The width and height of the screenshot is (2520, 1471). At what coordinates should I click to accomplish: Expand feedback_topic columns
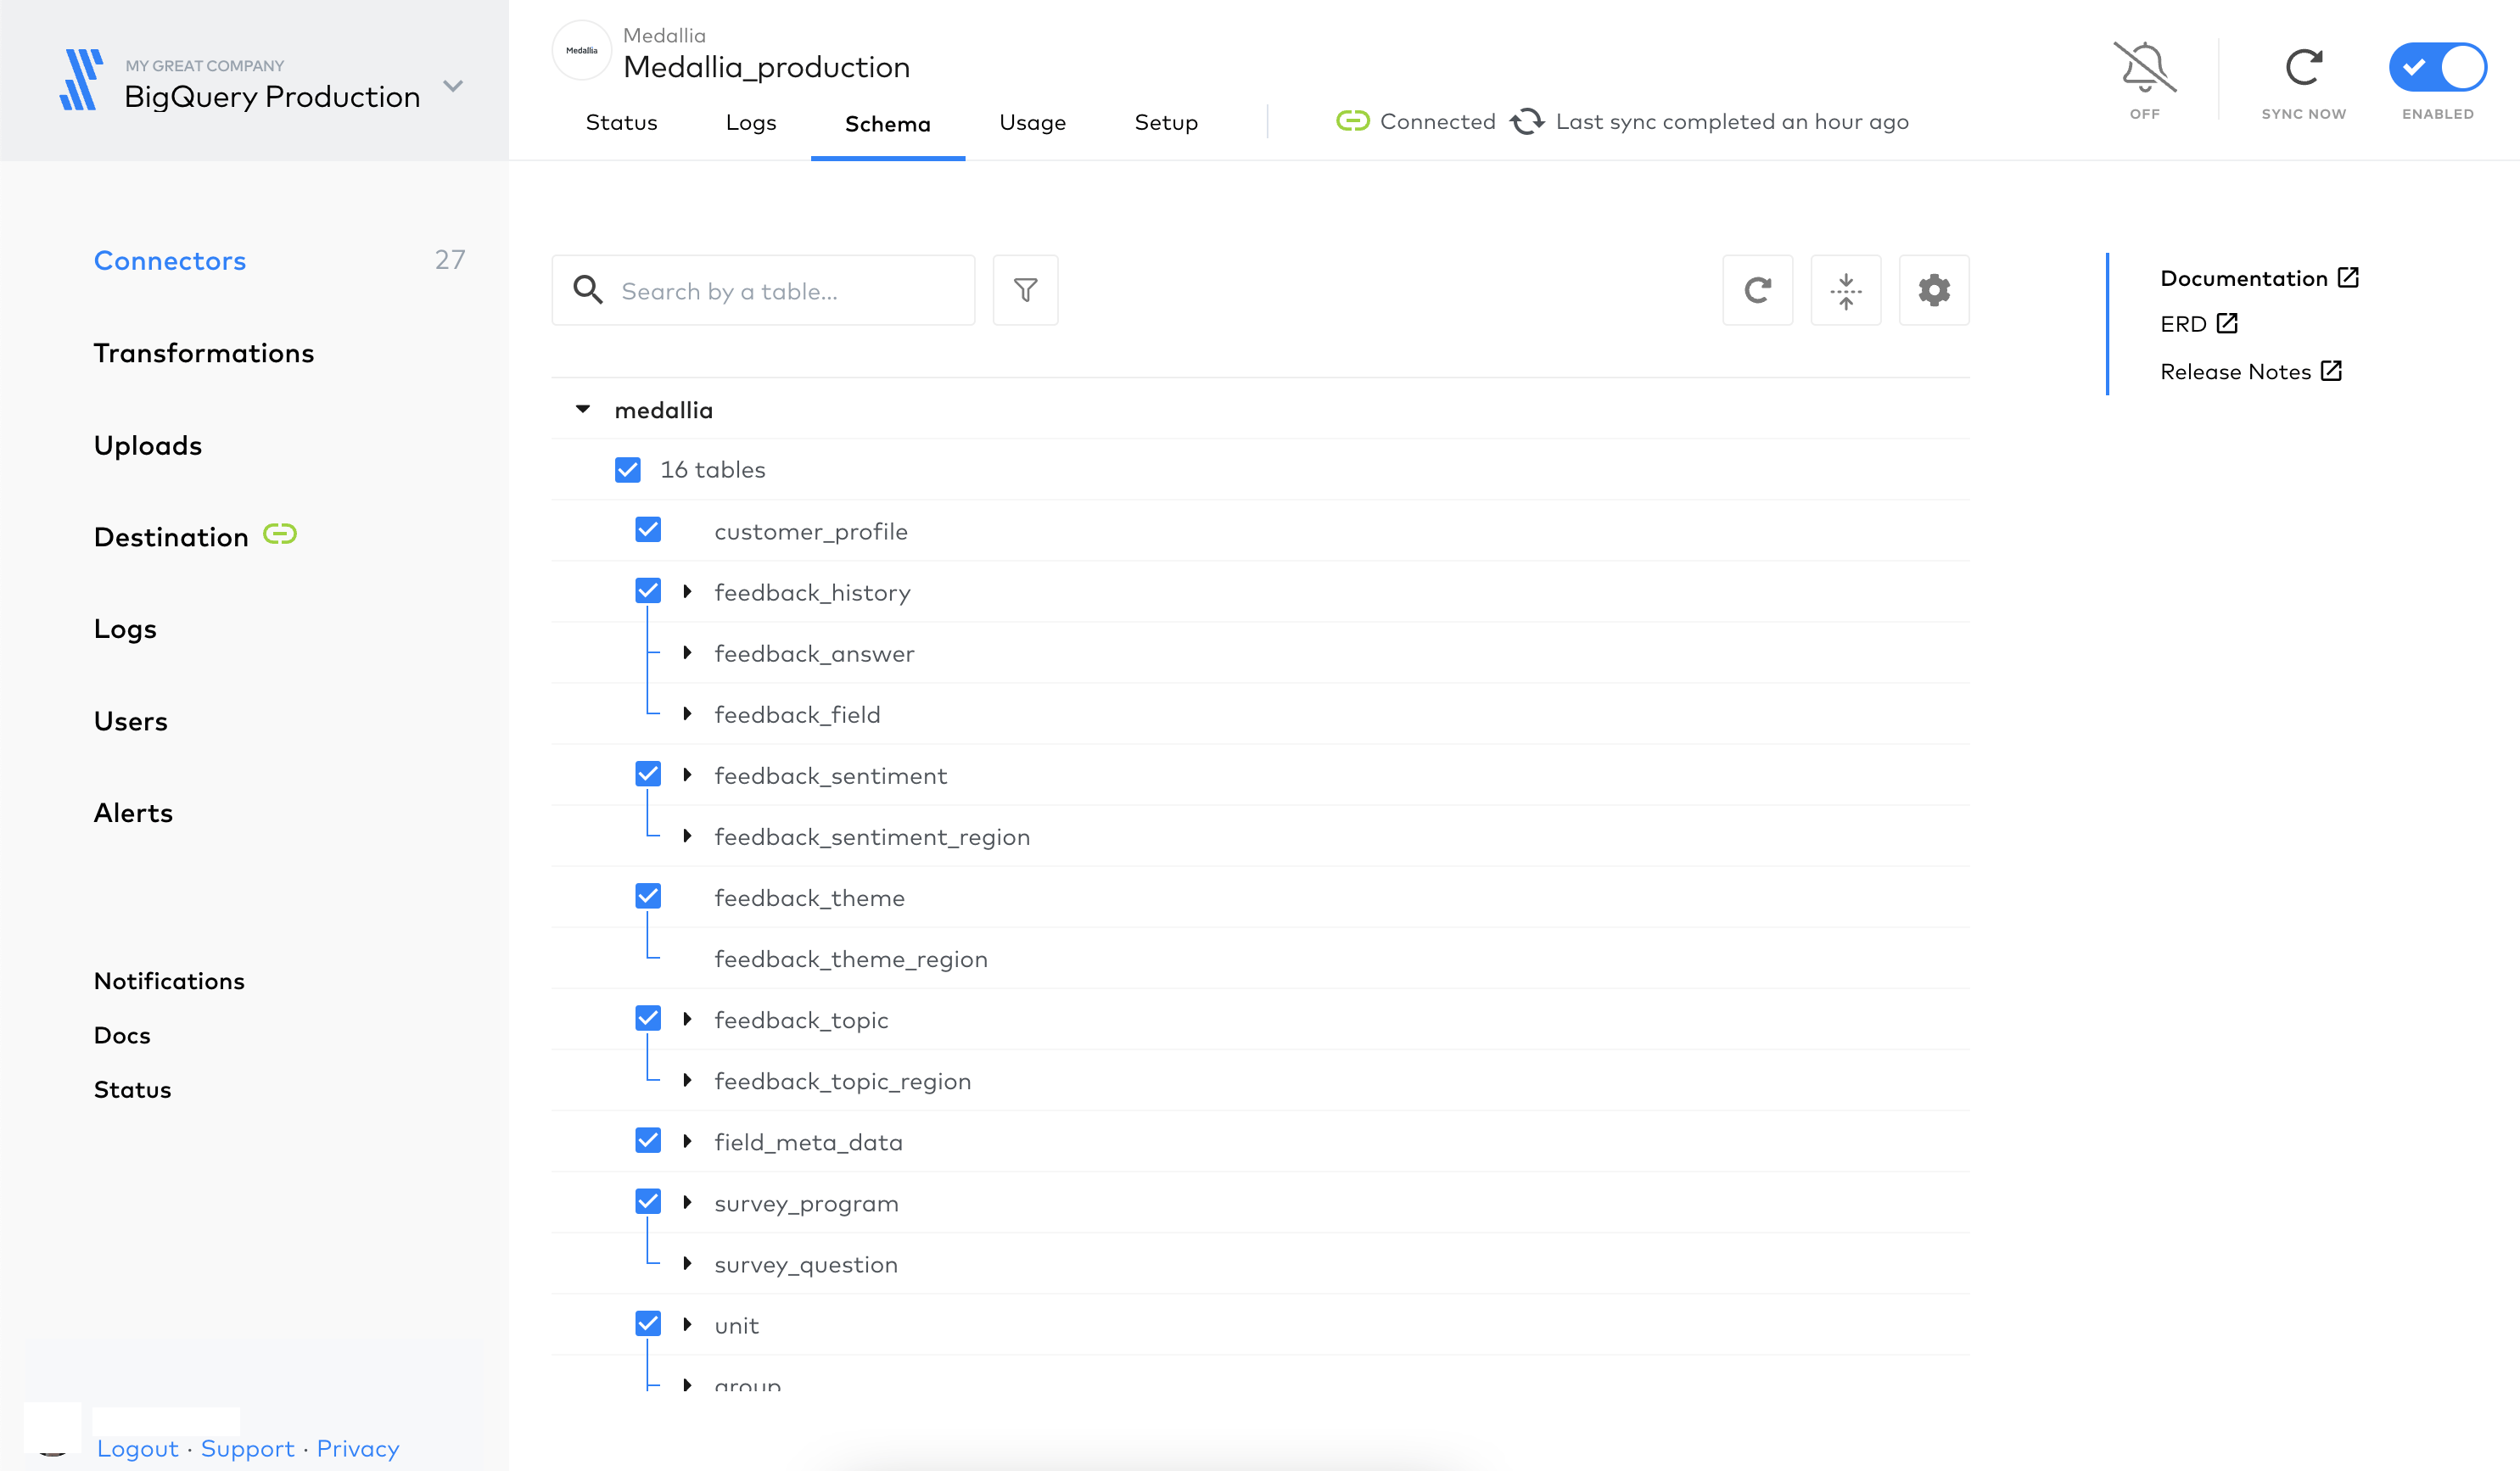pyautogui.click(x=687, y=1018)
